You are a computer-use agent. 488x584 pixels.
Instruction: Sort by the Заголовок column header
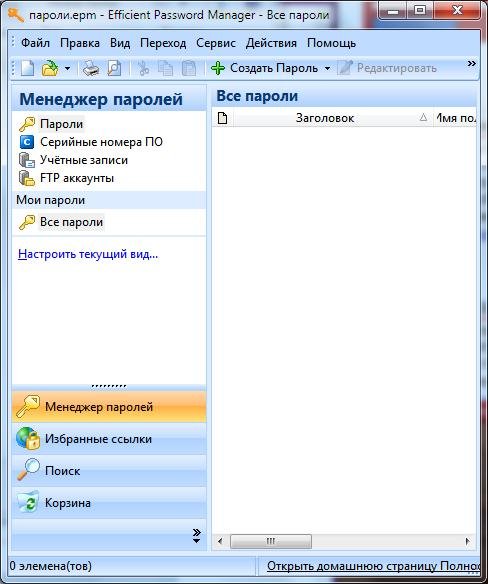tap(333, 118)
